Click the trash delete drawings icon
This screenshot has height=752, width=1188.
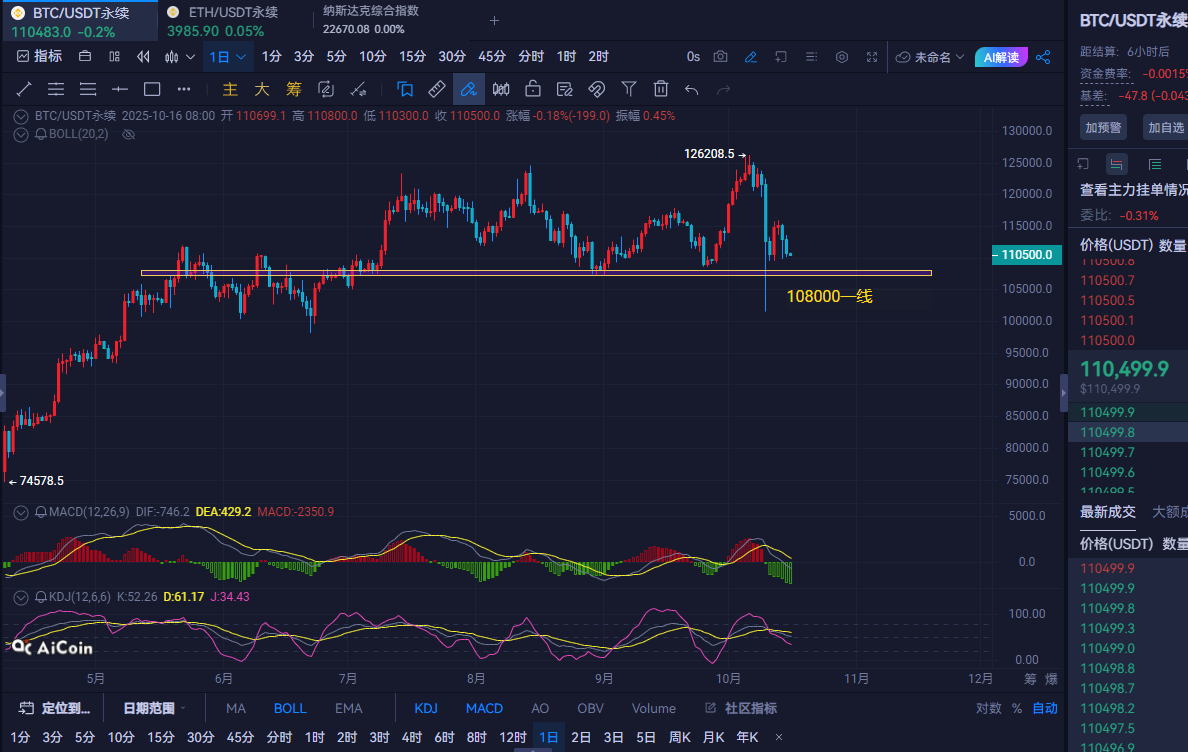click(x=660, y=89)
